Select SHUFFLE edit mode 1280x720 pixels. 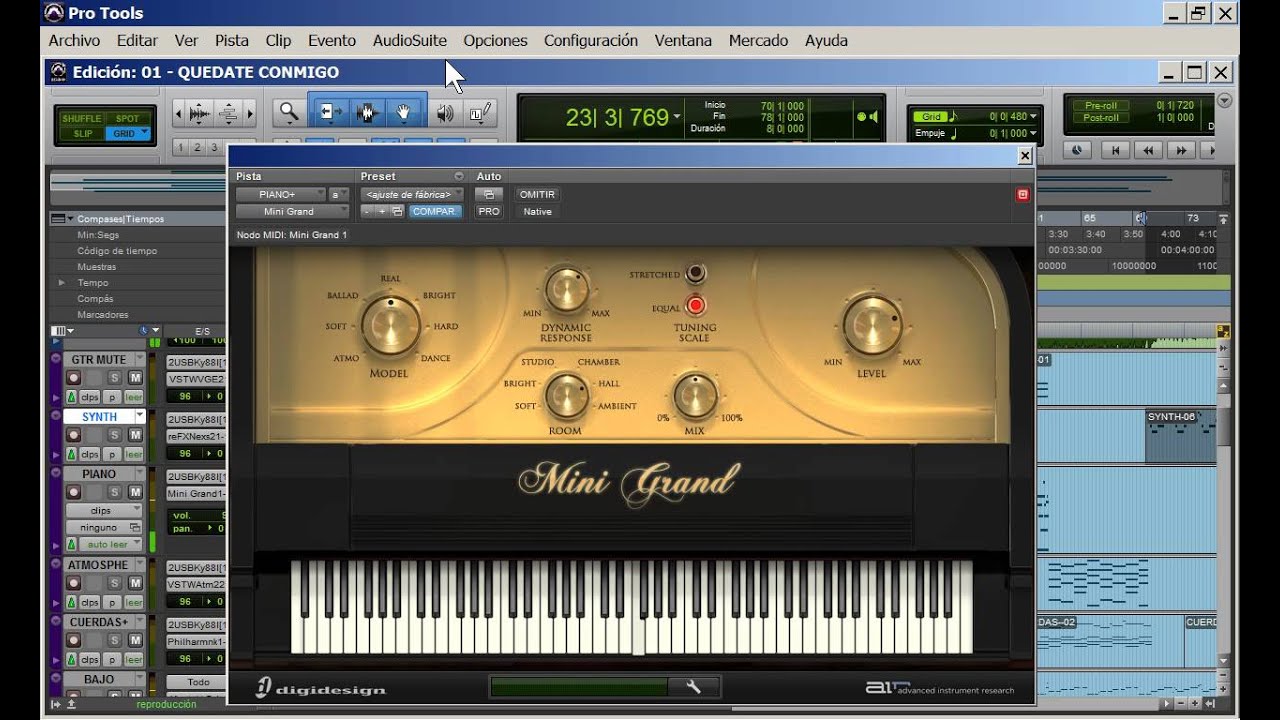(x=82, y=118)
